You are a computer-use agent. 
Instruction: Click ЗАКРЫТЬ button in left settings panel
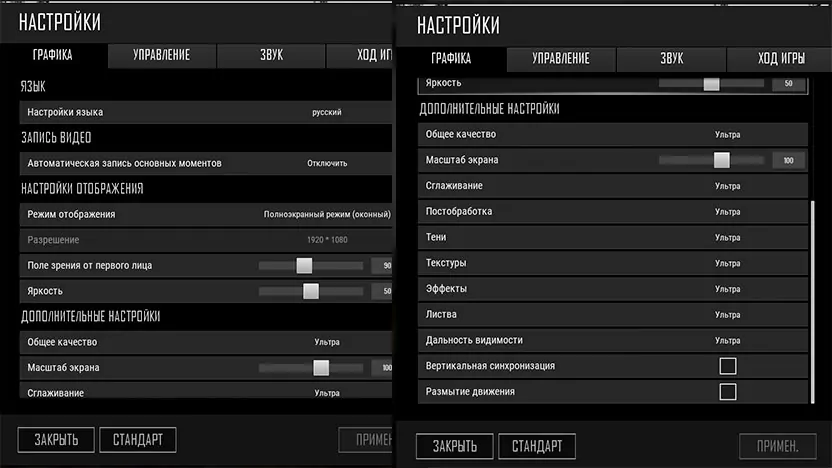55,439
